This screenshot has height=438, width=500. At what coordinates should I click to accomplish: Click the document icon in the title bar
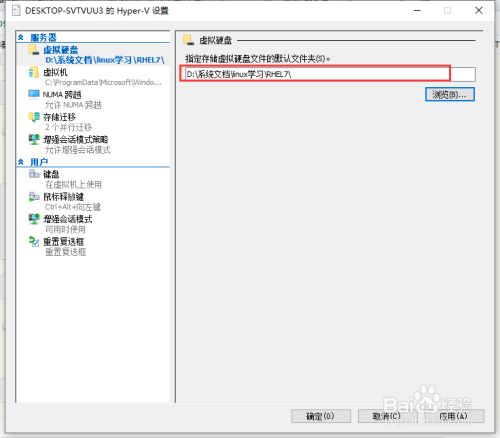[16, 11]
